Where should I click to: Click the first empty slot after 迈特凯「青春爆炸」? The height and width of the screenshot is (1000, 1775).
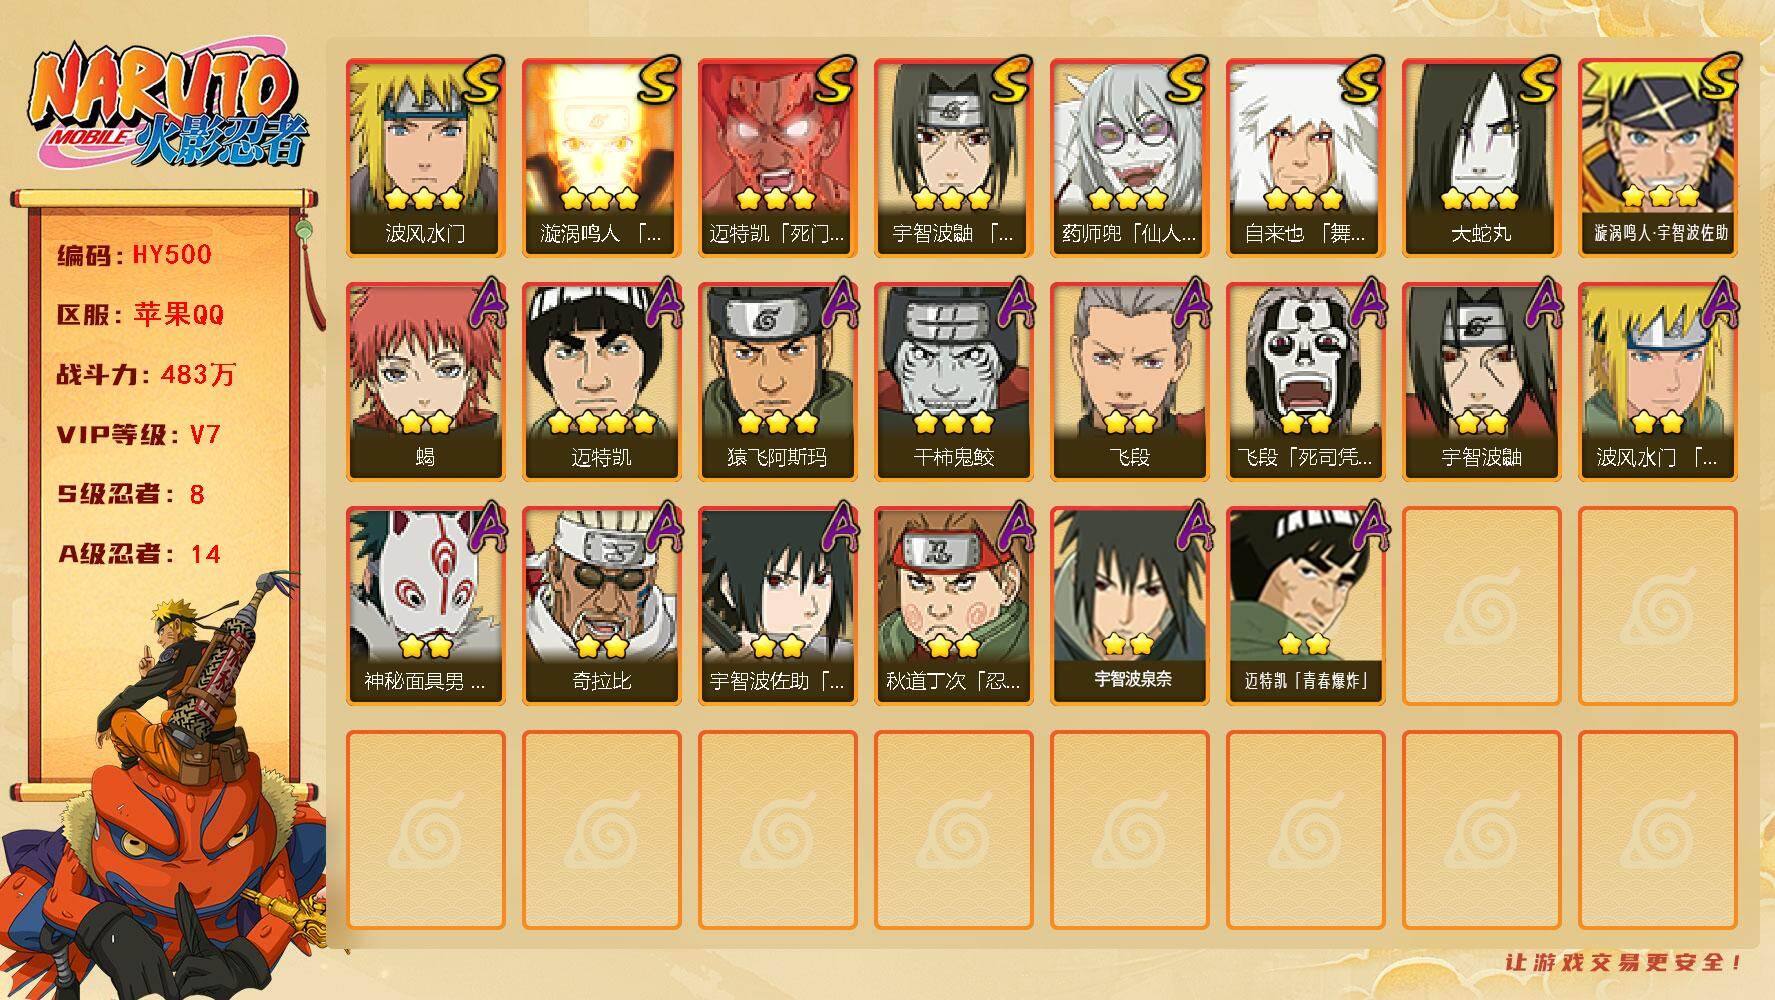(x=1481, y=606)
